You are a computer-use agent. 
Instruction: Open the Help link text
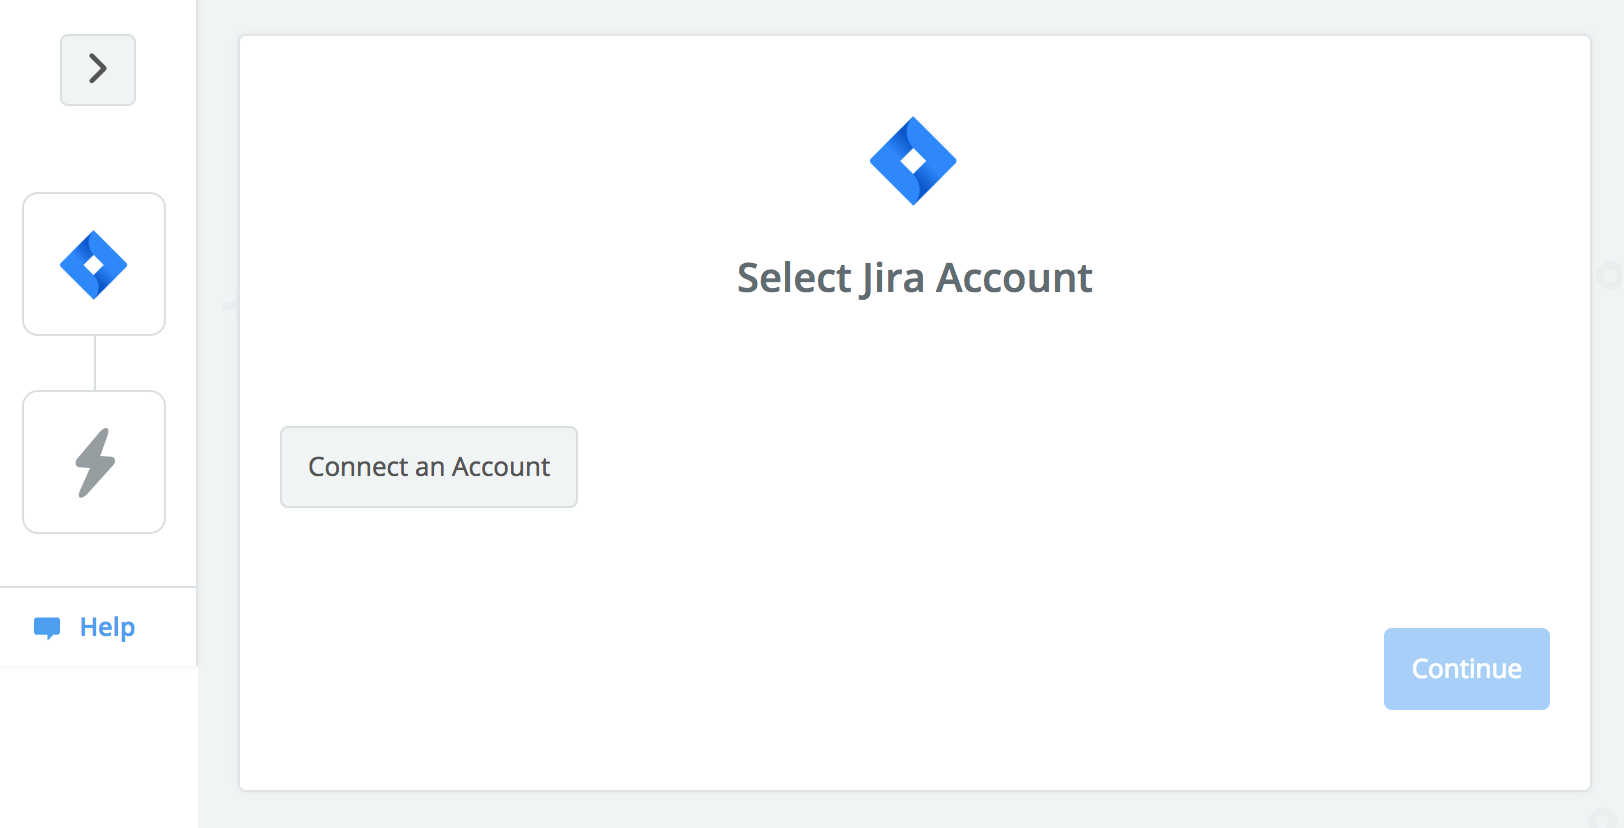pyautogui.click(x=107, y=627)
